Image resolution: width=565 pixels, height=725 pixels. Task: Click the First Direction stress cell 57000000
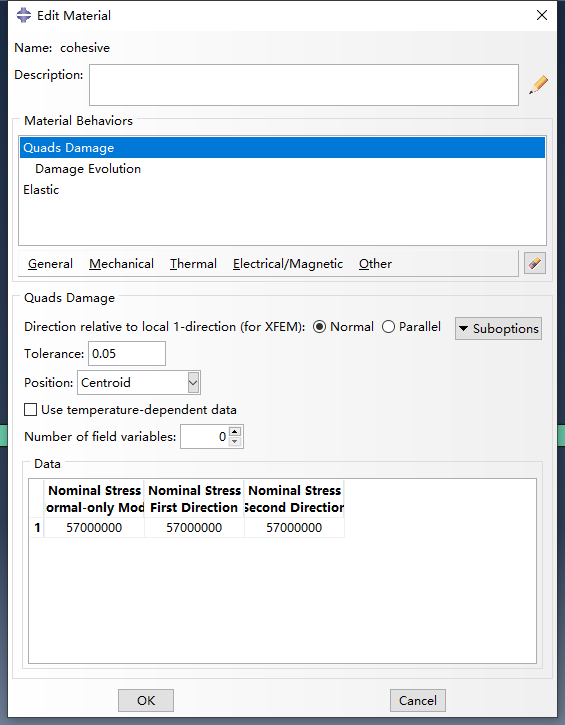pyautogui.click(x=194, y=528)
